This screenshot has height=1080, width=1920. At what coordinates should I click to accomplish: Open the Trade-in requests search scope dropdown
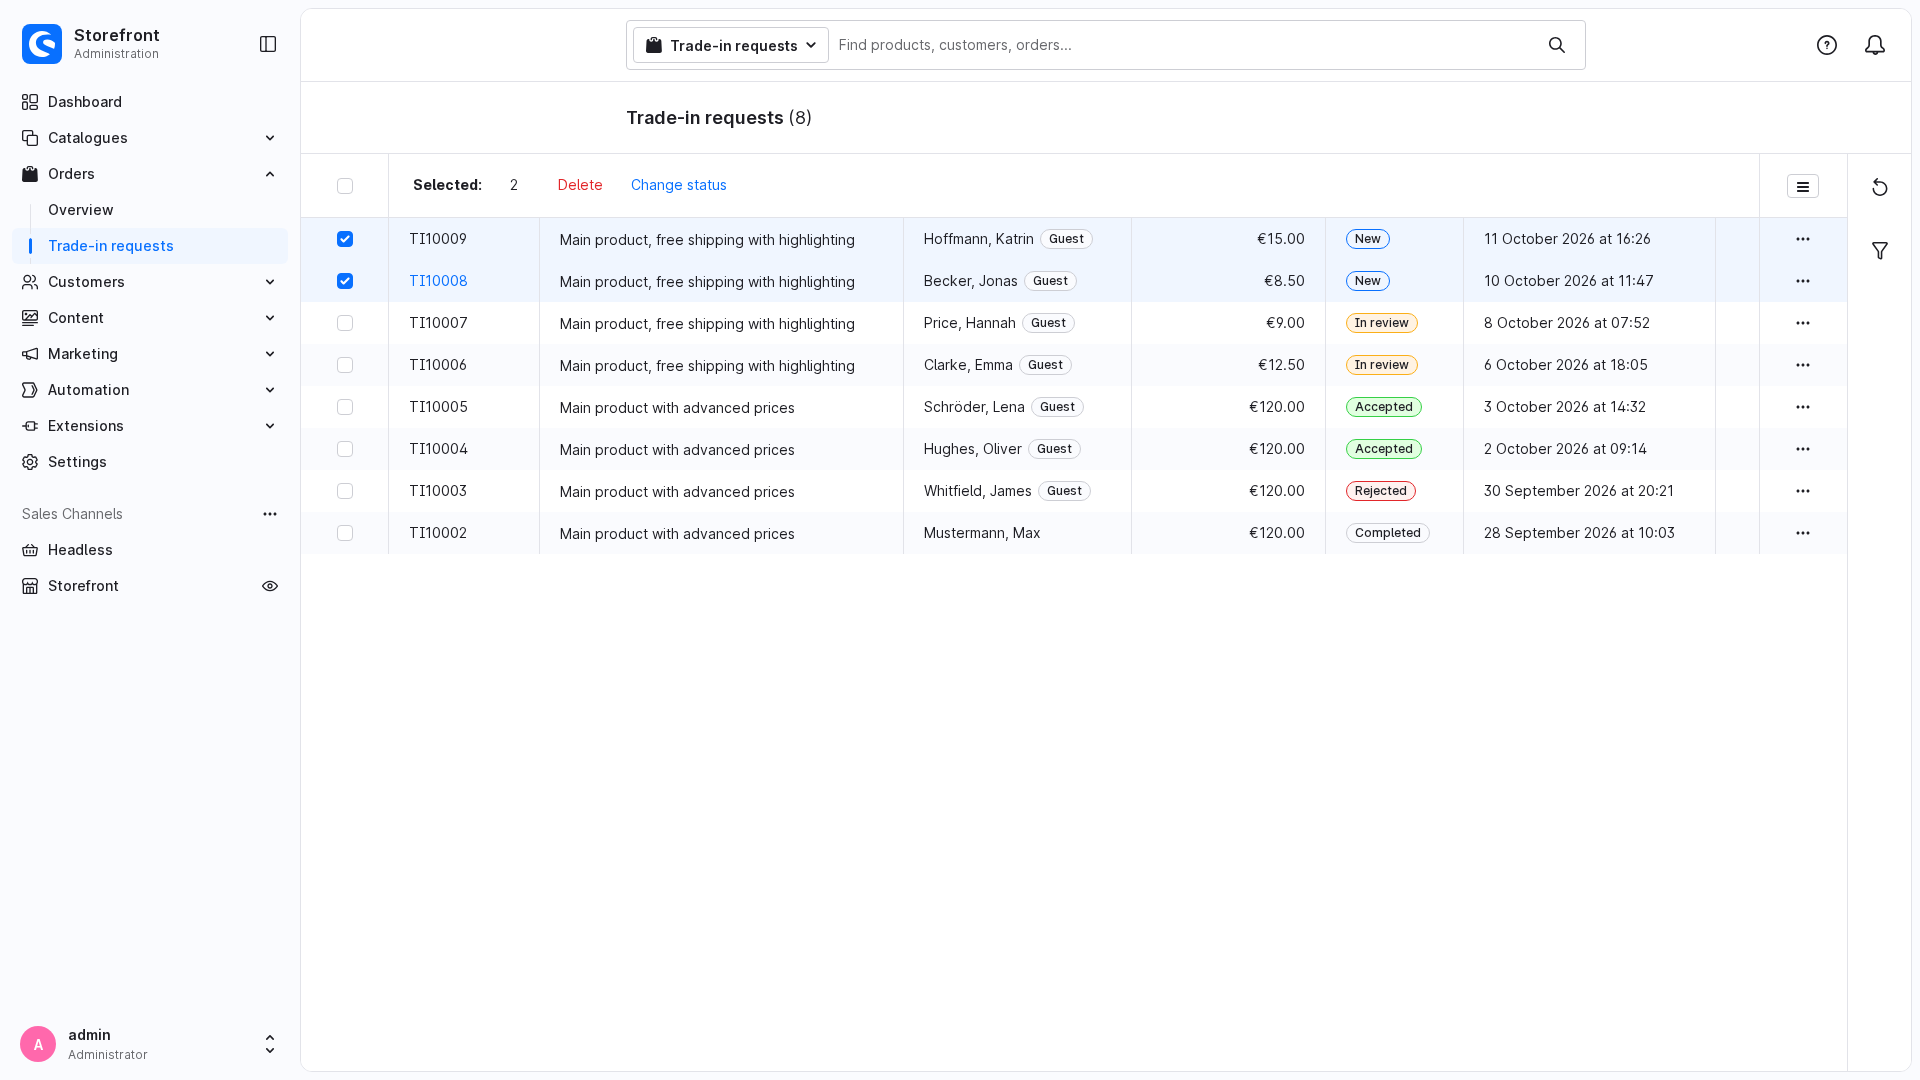point(731,45)
